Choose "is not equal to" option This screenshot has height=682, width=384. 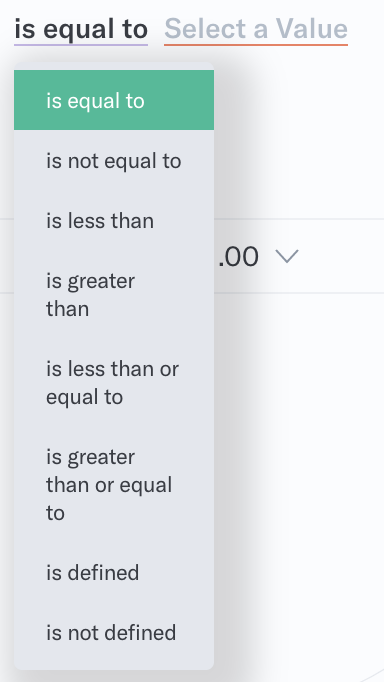pyautogui.click(x=114, y=161)
